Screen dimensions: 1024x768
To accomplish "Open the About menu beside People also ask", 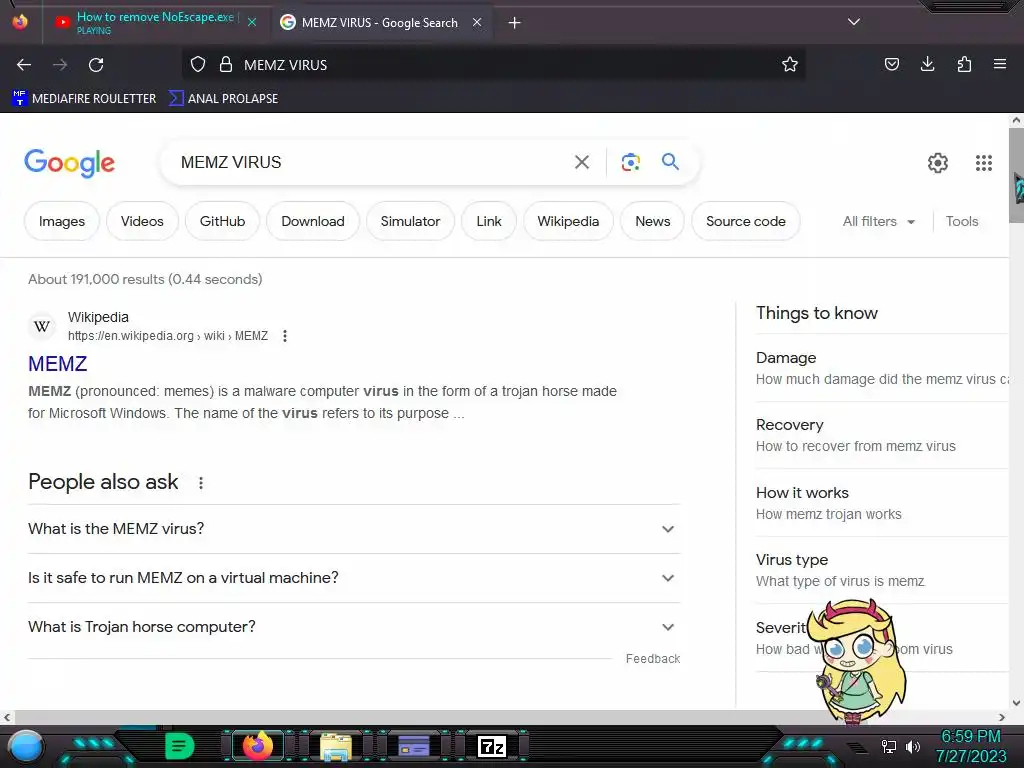I will click(x=201, y=483).
